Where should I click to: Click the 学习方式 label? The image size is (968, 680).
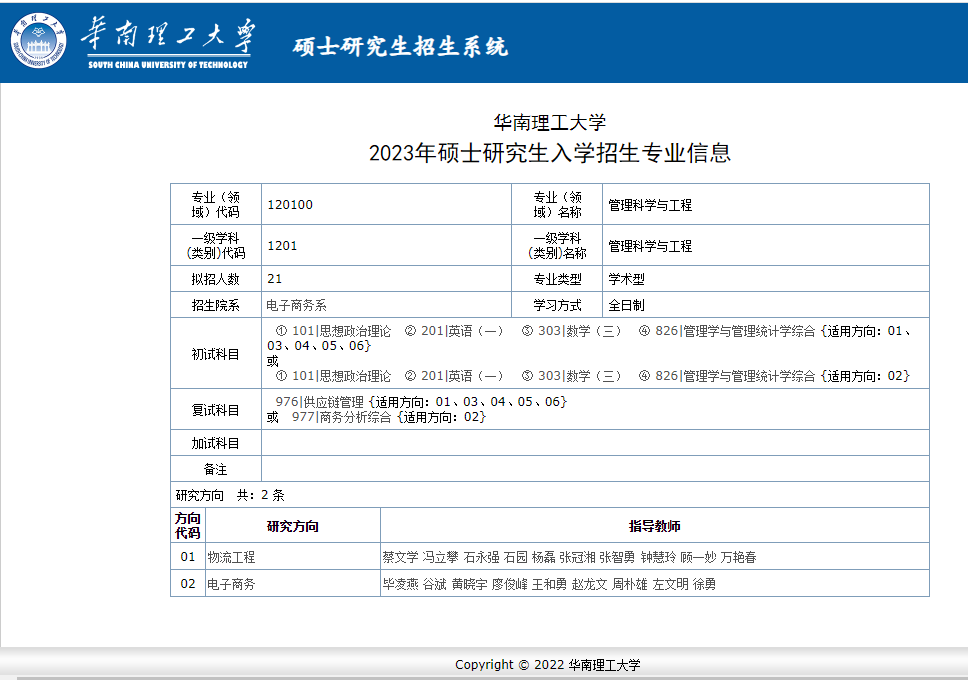557,305
